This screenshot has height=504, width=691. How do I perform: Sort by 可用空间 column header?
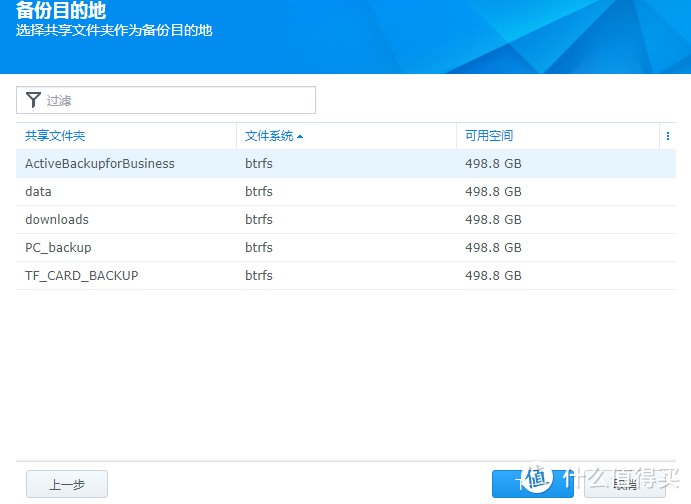pos(489,136)
